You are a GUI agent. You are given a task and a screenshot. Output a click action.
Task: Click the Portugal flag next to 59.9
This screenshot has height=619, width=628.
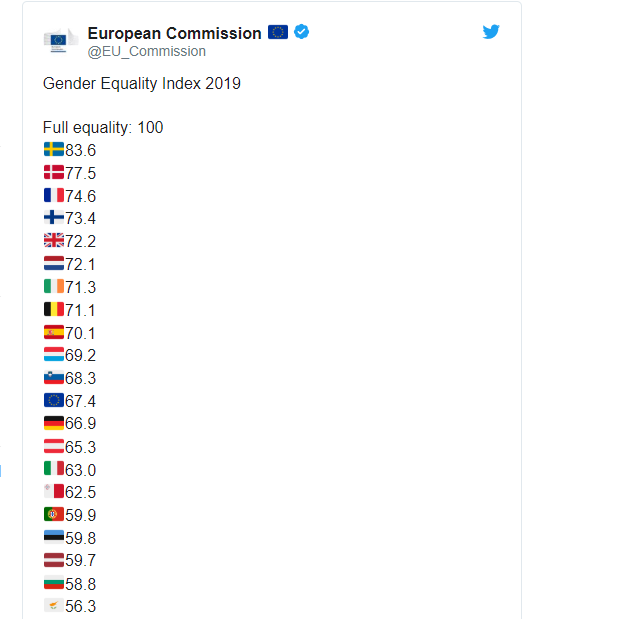pyautogui.click(x=54, y=514)
